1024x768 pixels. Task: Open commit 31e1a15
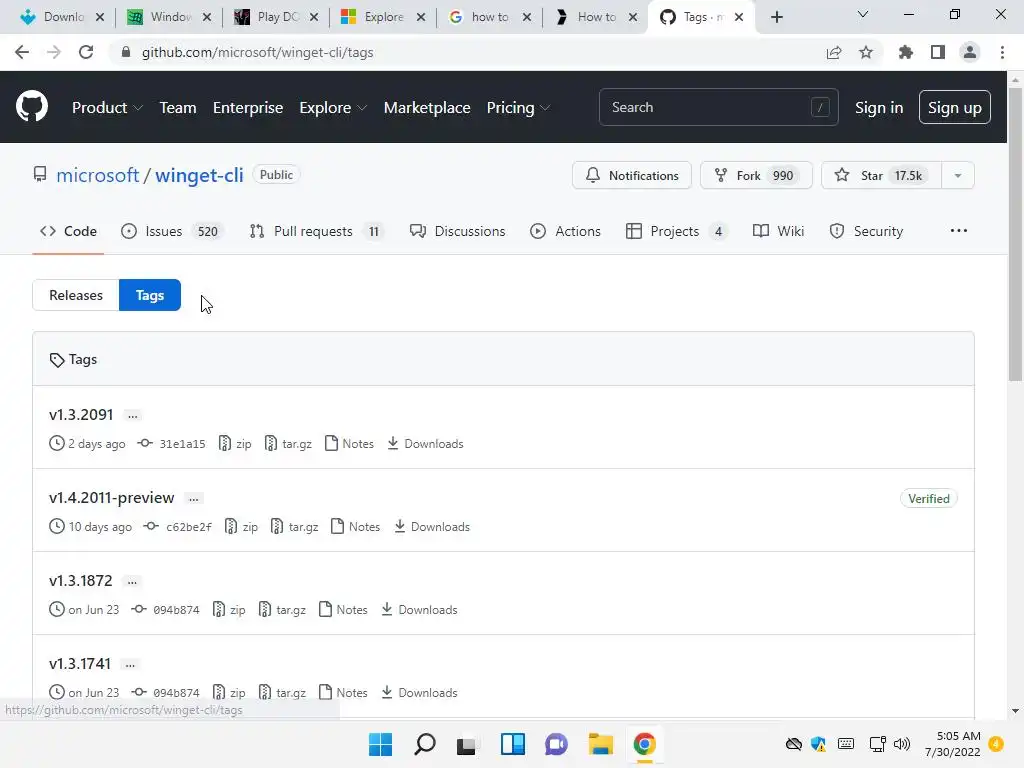point(172,443)
